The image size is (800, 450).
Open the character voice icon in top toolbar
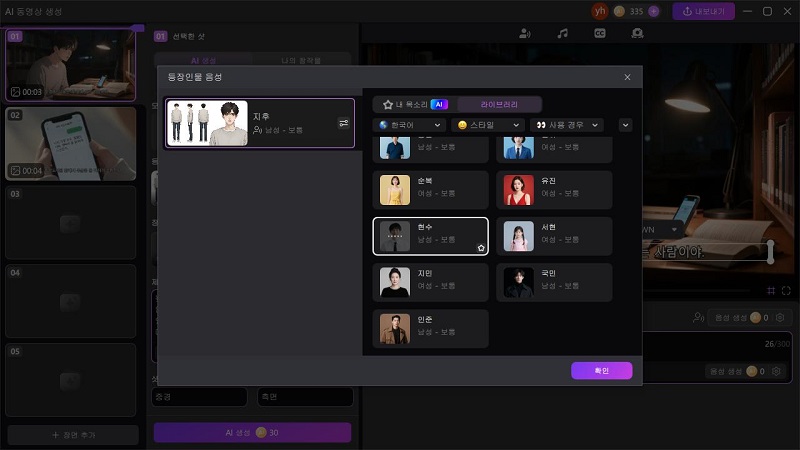(524, 34)
